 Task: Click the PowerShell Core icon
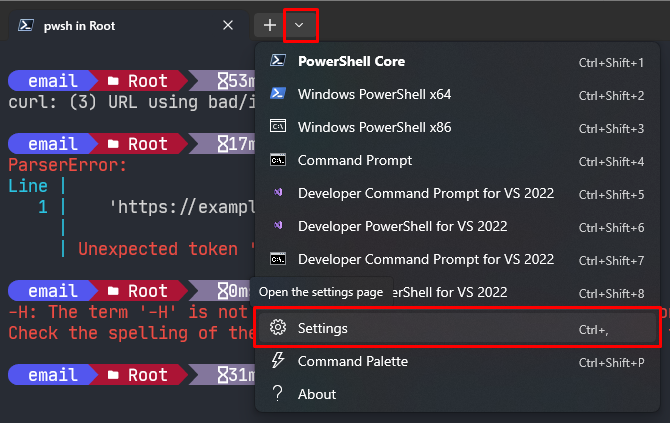coord(278,60)
